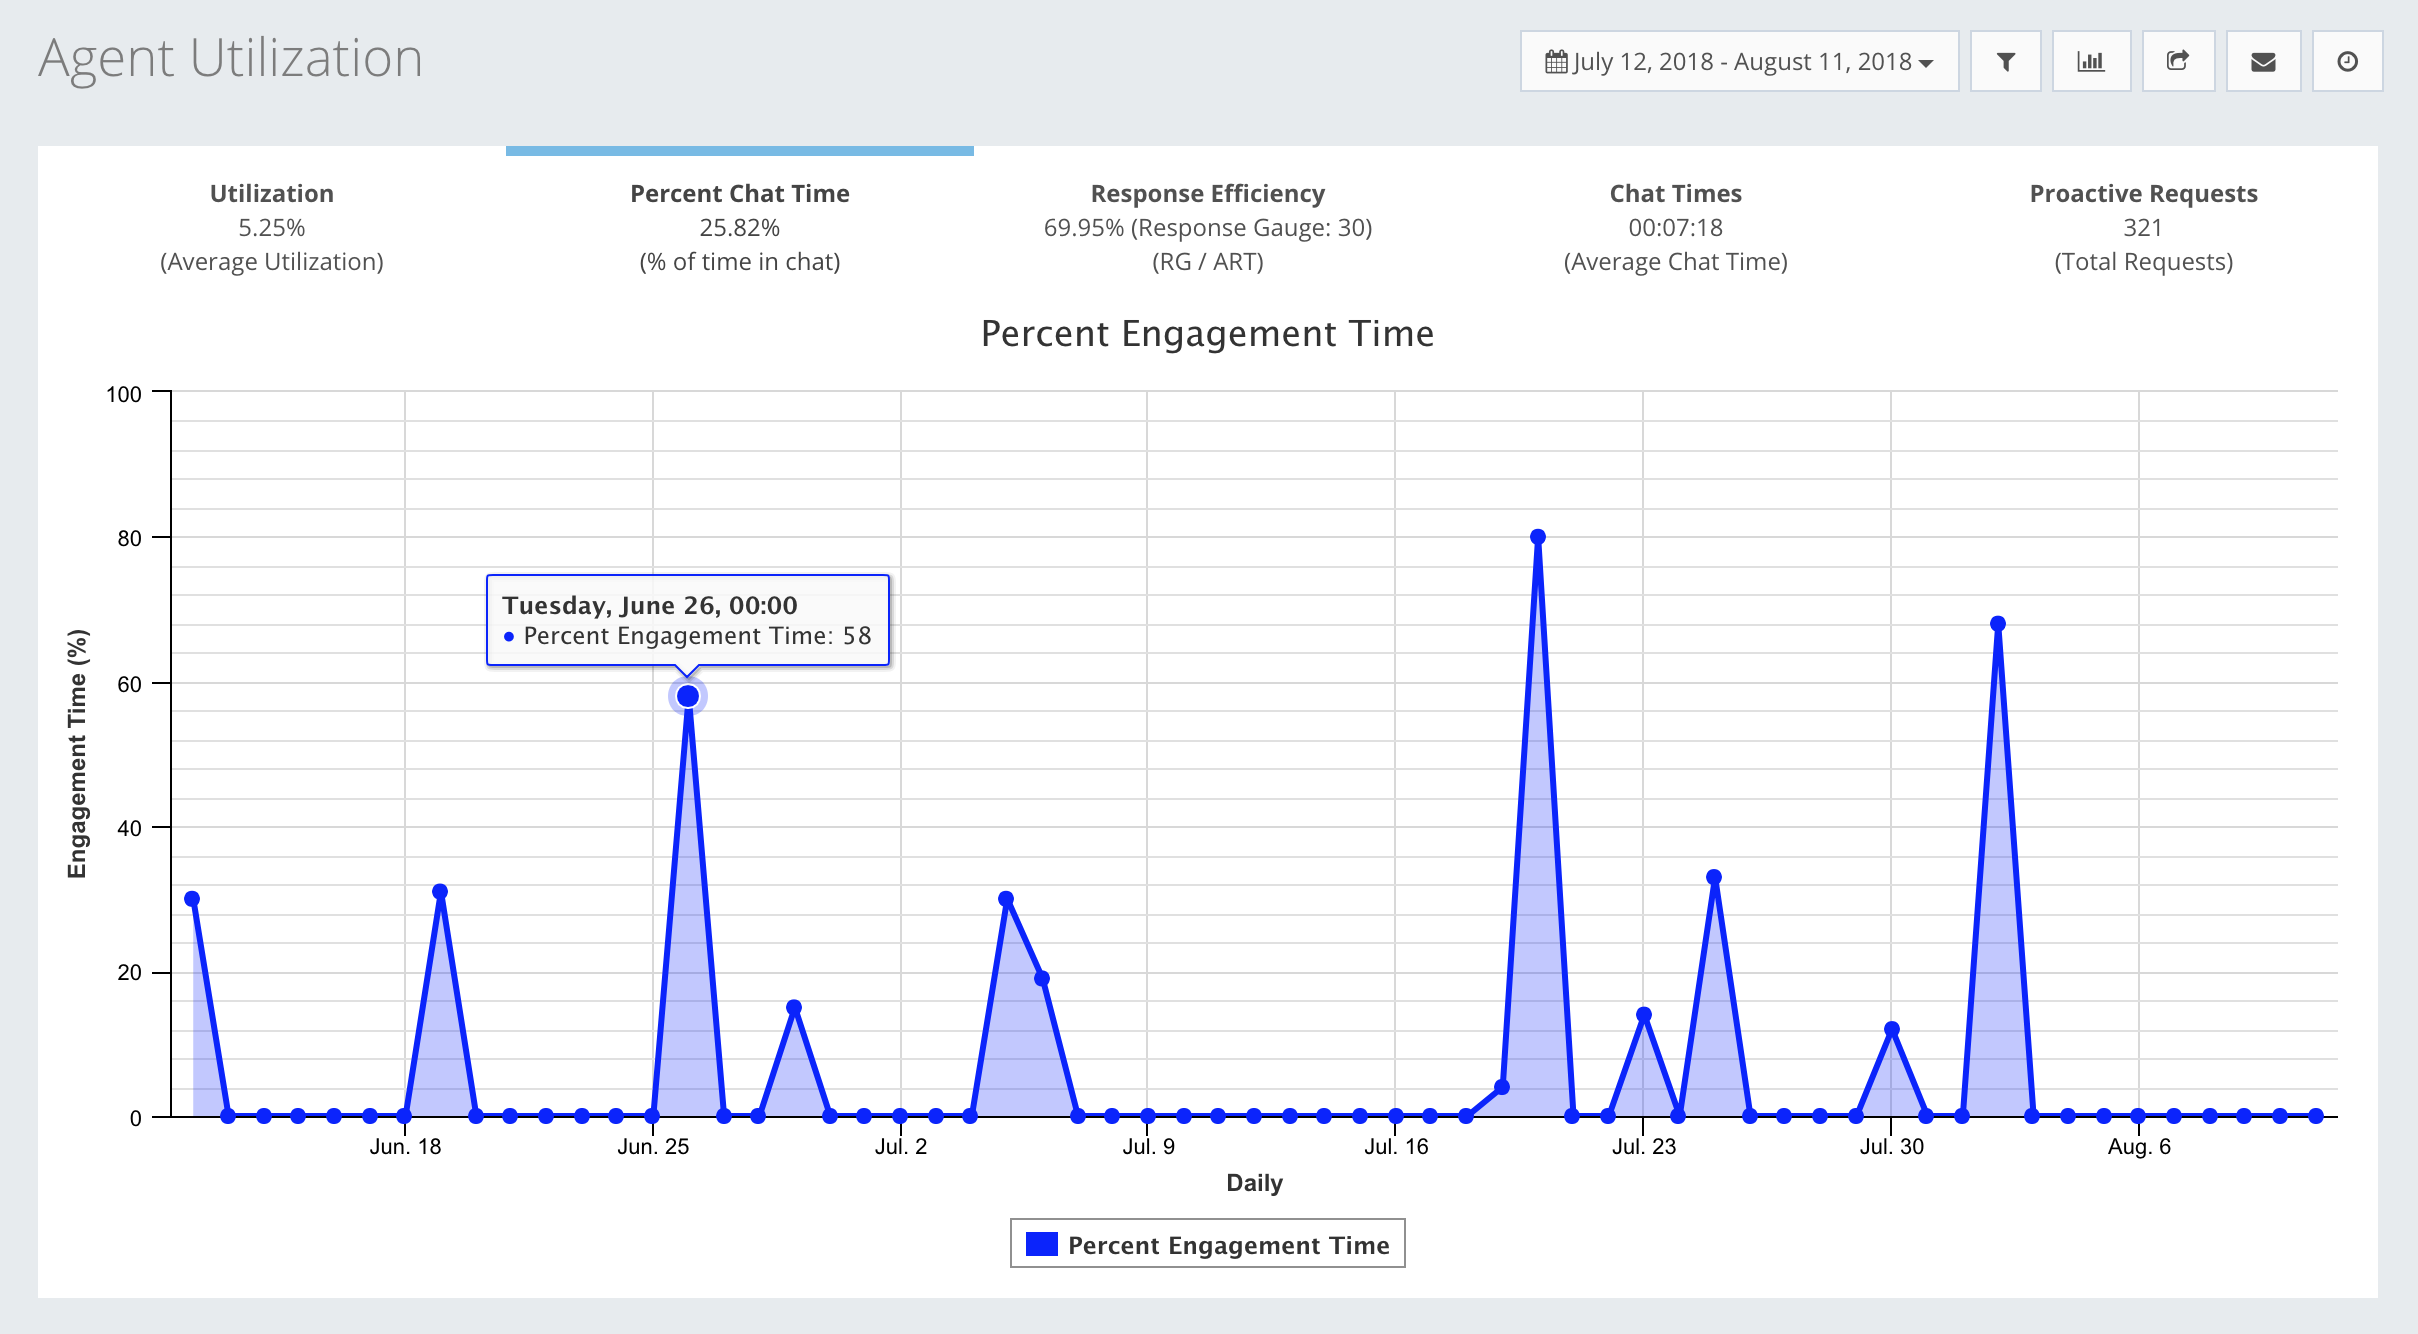This screenshot has height=1334, width=2418.
Task: Click the blue legend color swatch
Action: coord(1042,1244)
